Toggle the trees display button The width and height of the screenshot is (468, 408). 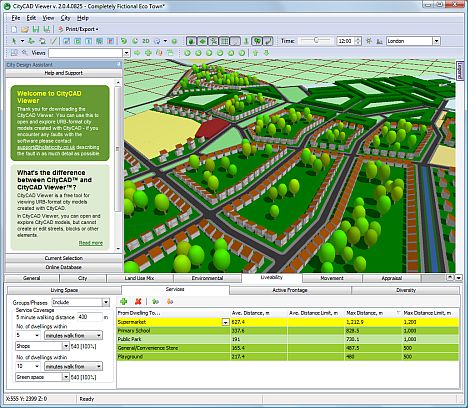(x=257, y=41)
